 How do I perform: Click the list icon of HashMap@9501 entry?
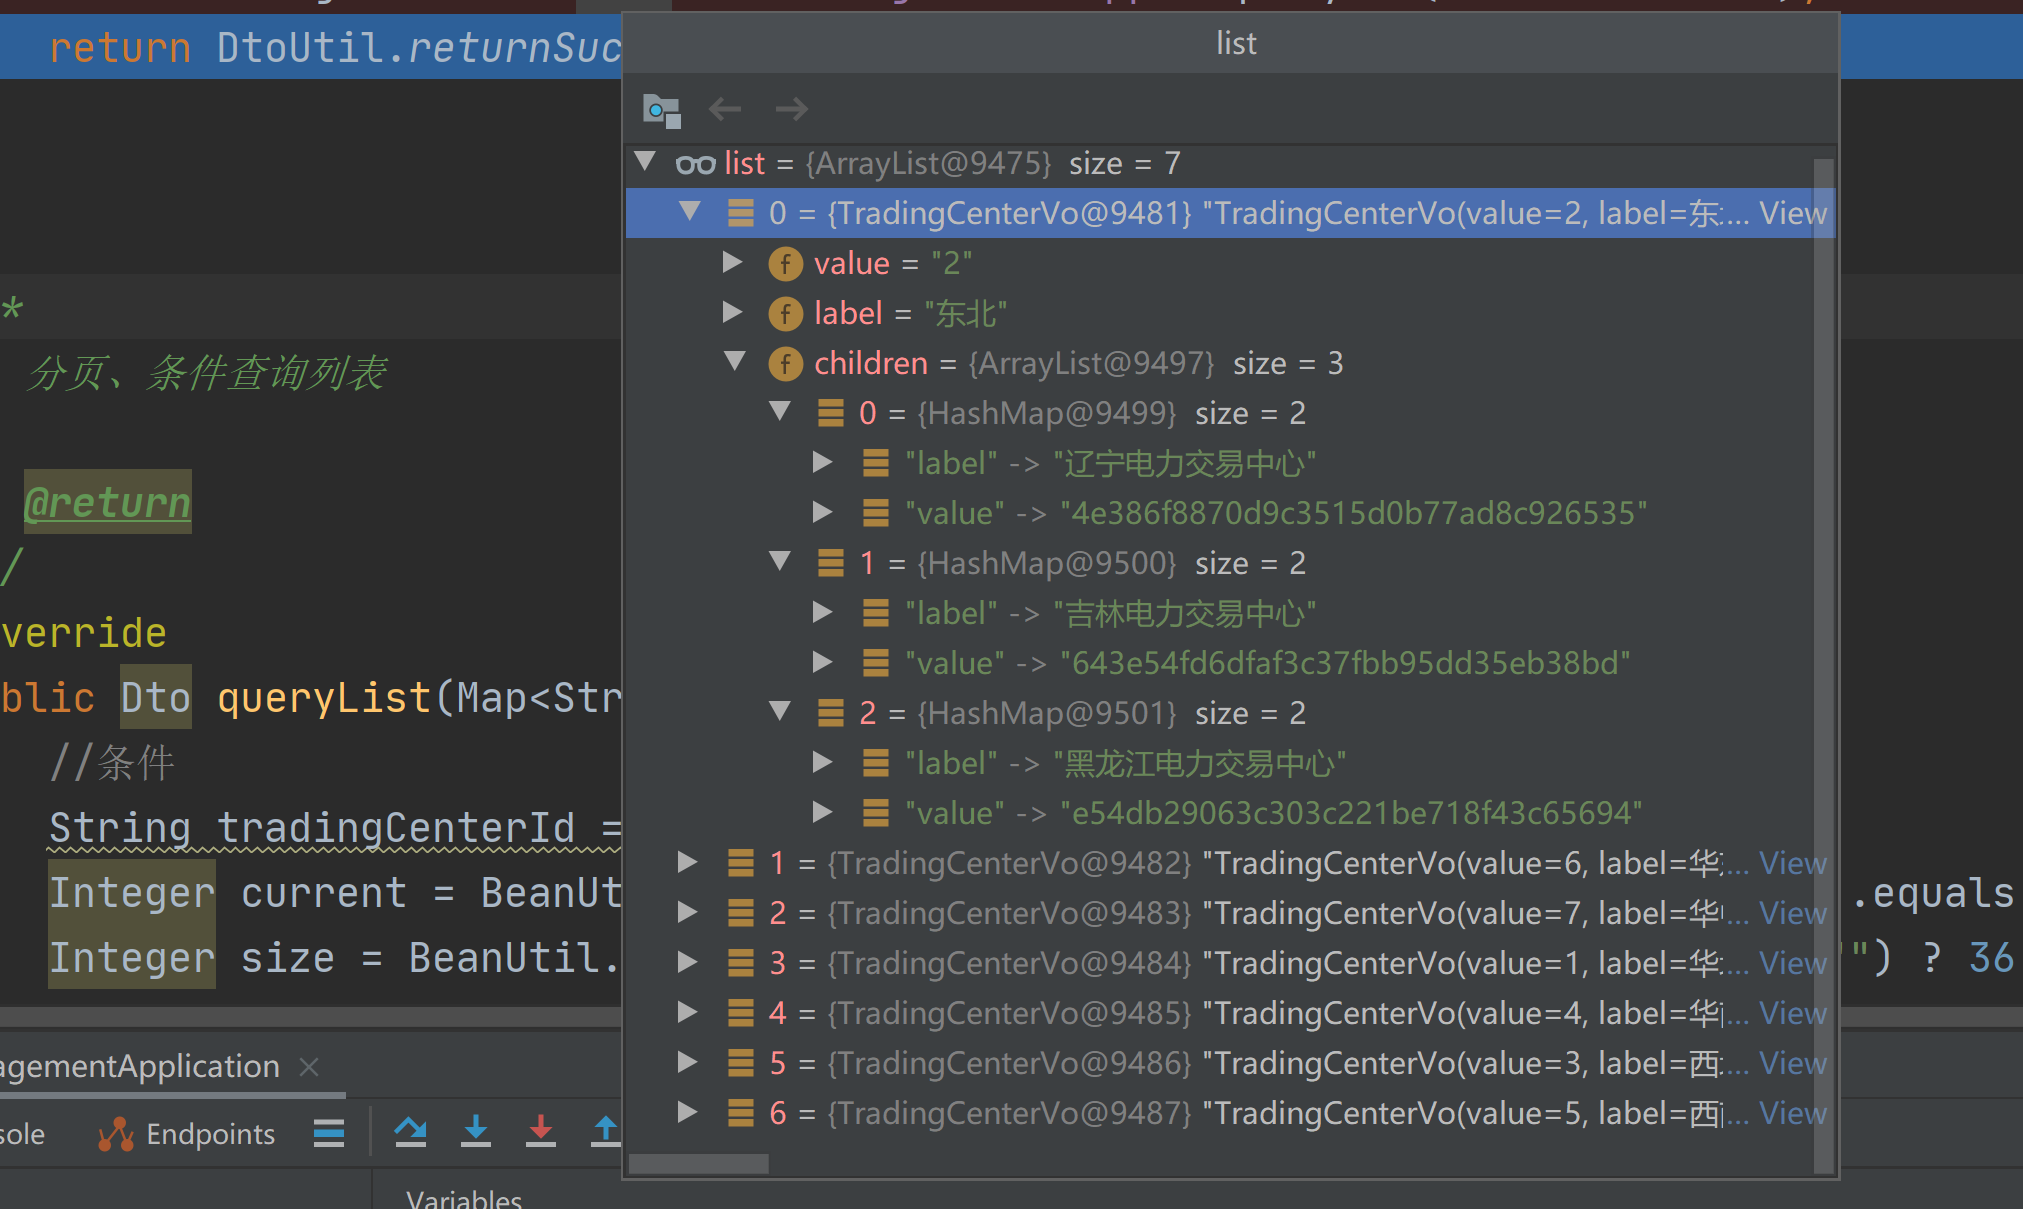pos(830,713)
